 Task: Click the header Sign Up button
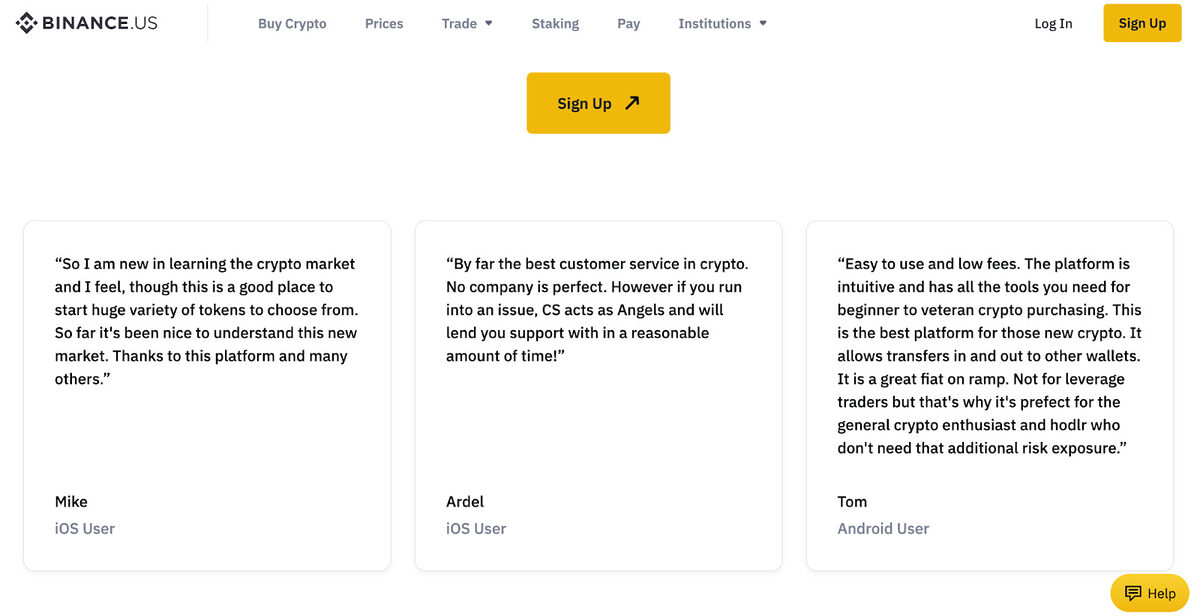[x=1142, y=23]
